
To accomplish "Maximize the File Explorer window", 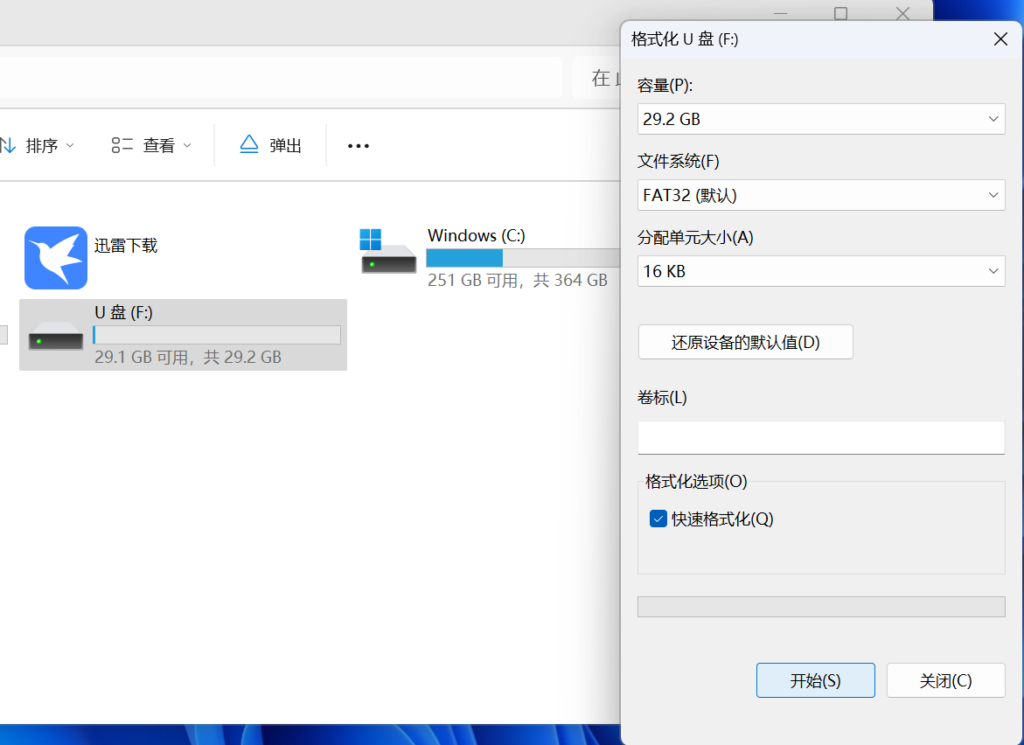I will [840, 13].
